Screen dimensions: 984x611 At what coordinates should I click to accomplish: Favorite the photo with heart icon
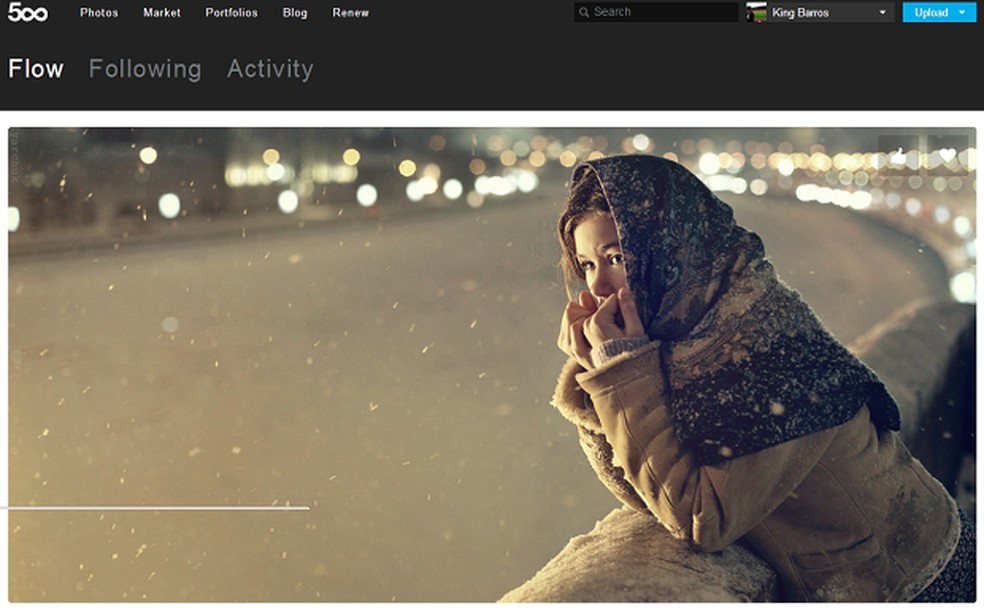tap(948, 155)
